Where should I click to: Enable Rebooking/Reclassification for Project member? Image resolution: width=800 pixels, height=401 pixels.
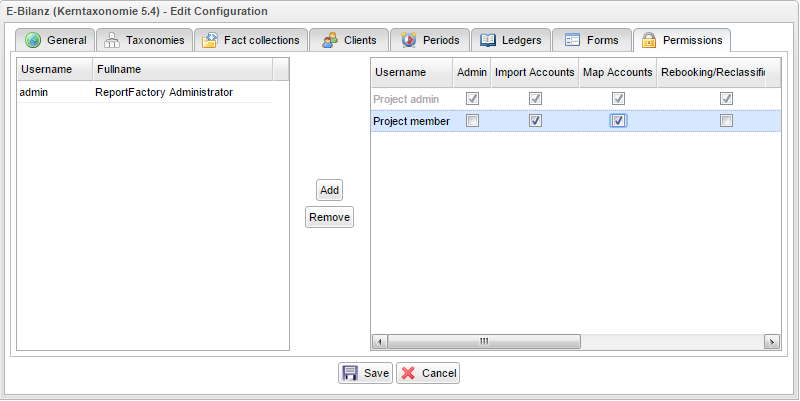coord(727,121)
